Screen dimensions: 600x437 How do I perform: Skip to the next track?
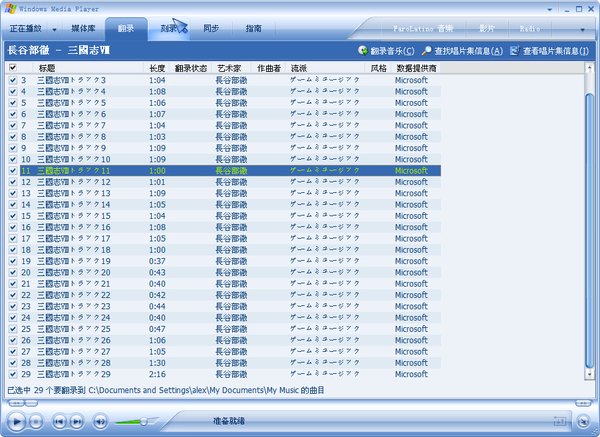pos(75,421)
